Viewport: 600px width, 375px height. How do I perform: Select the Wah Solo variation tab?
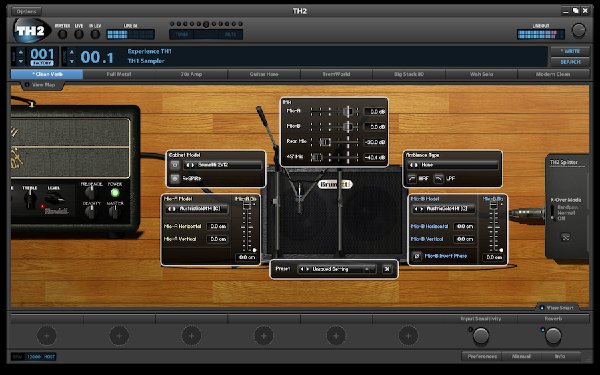(481, 74)
